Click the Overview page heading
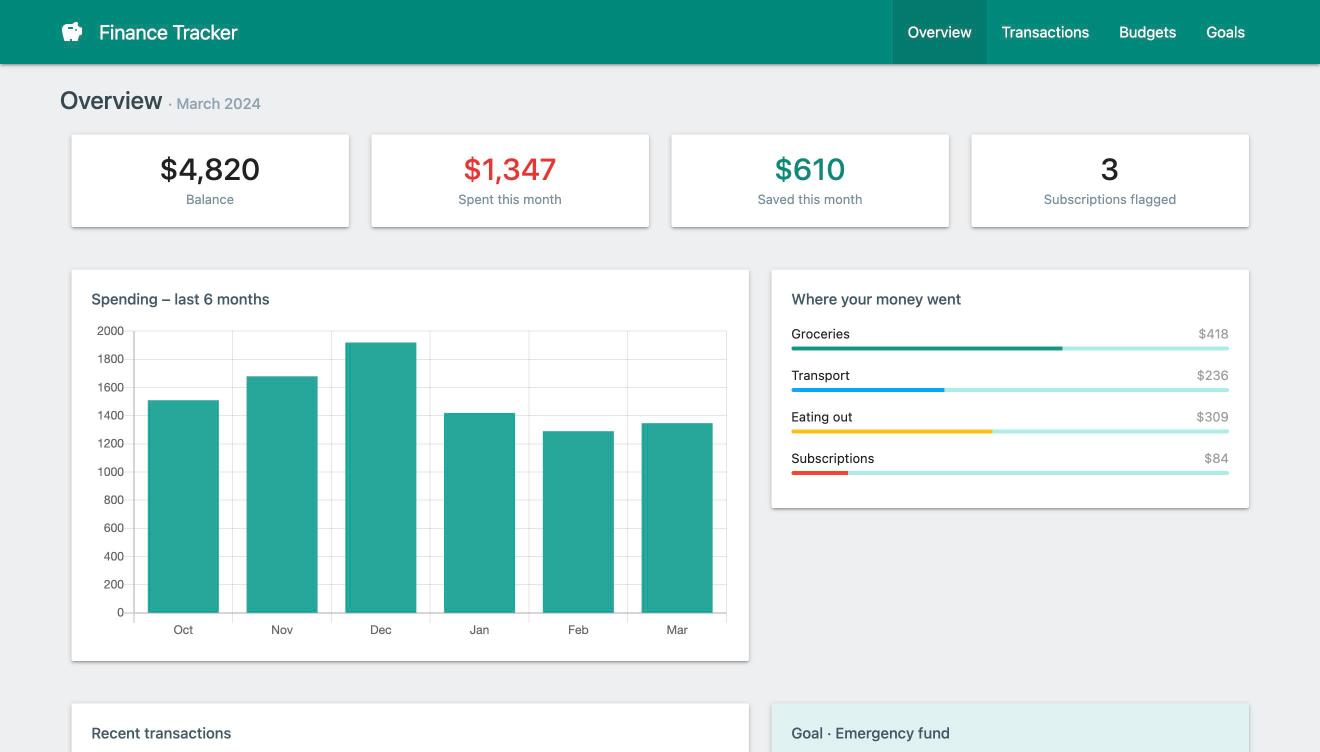Image resolution: width=1320 pixels, height=752 pixels. click(x=111, y=101)
